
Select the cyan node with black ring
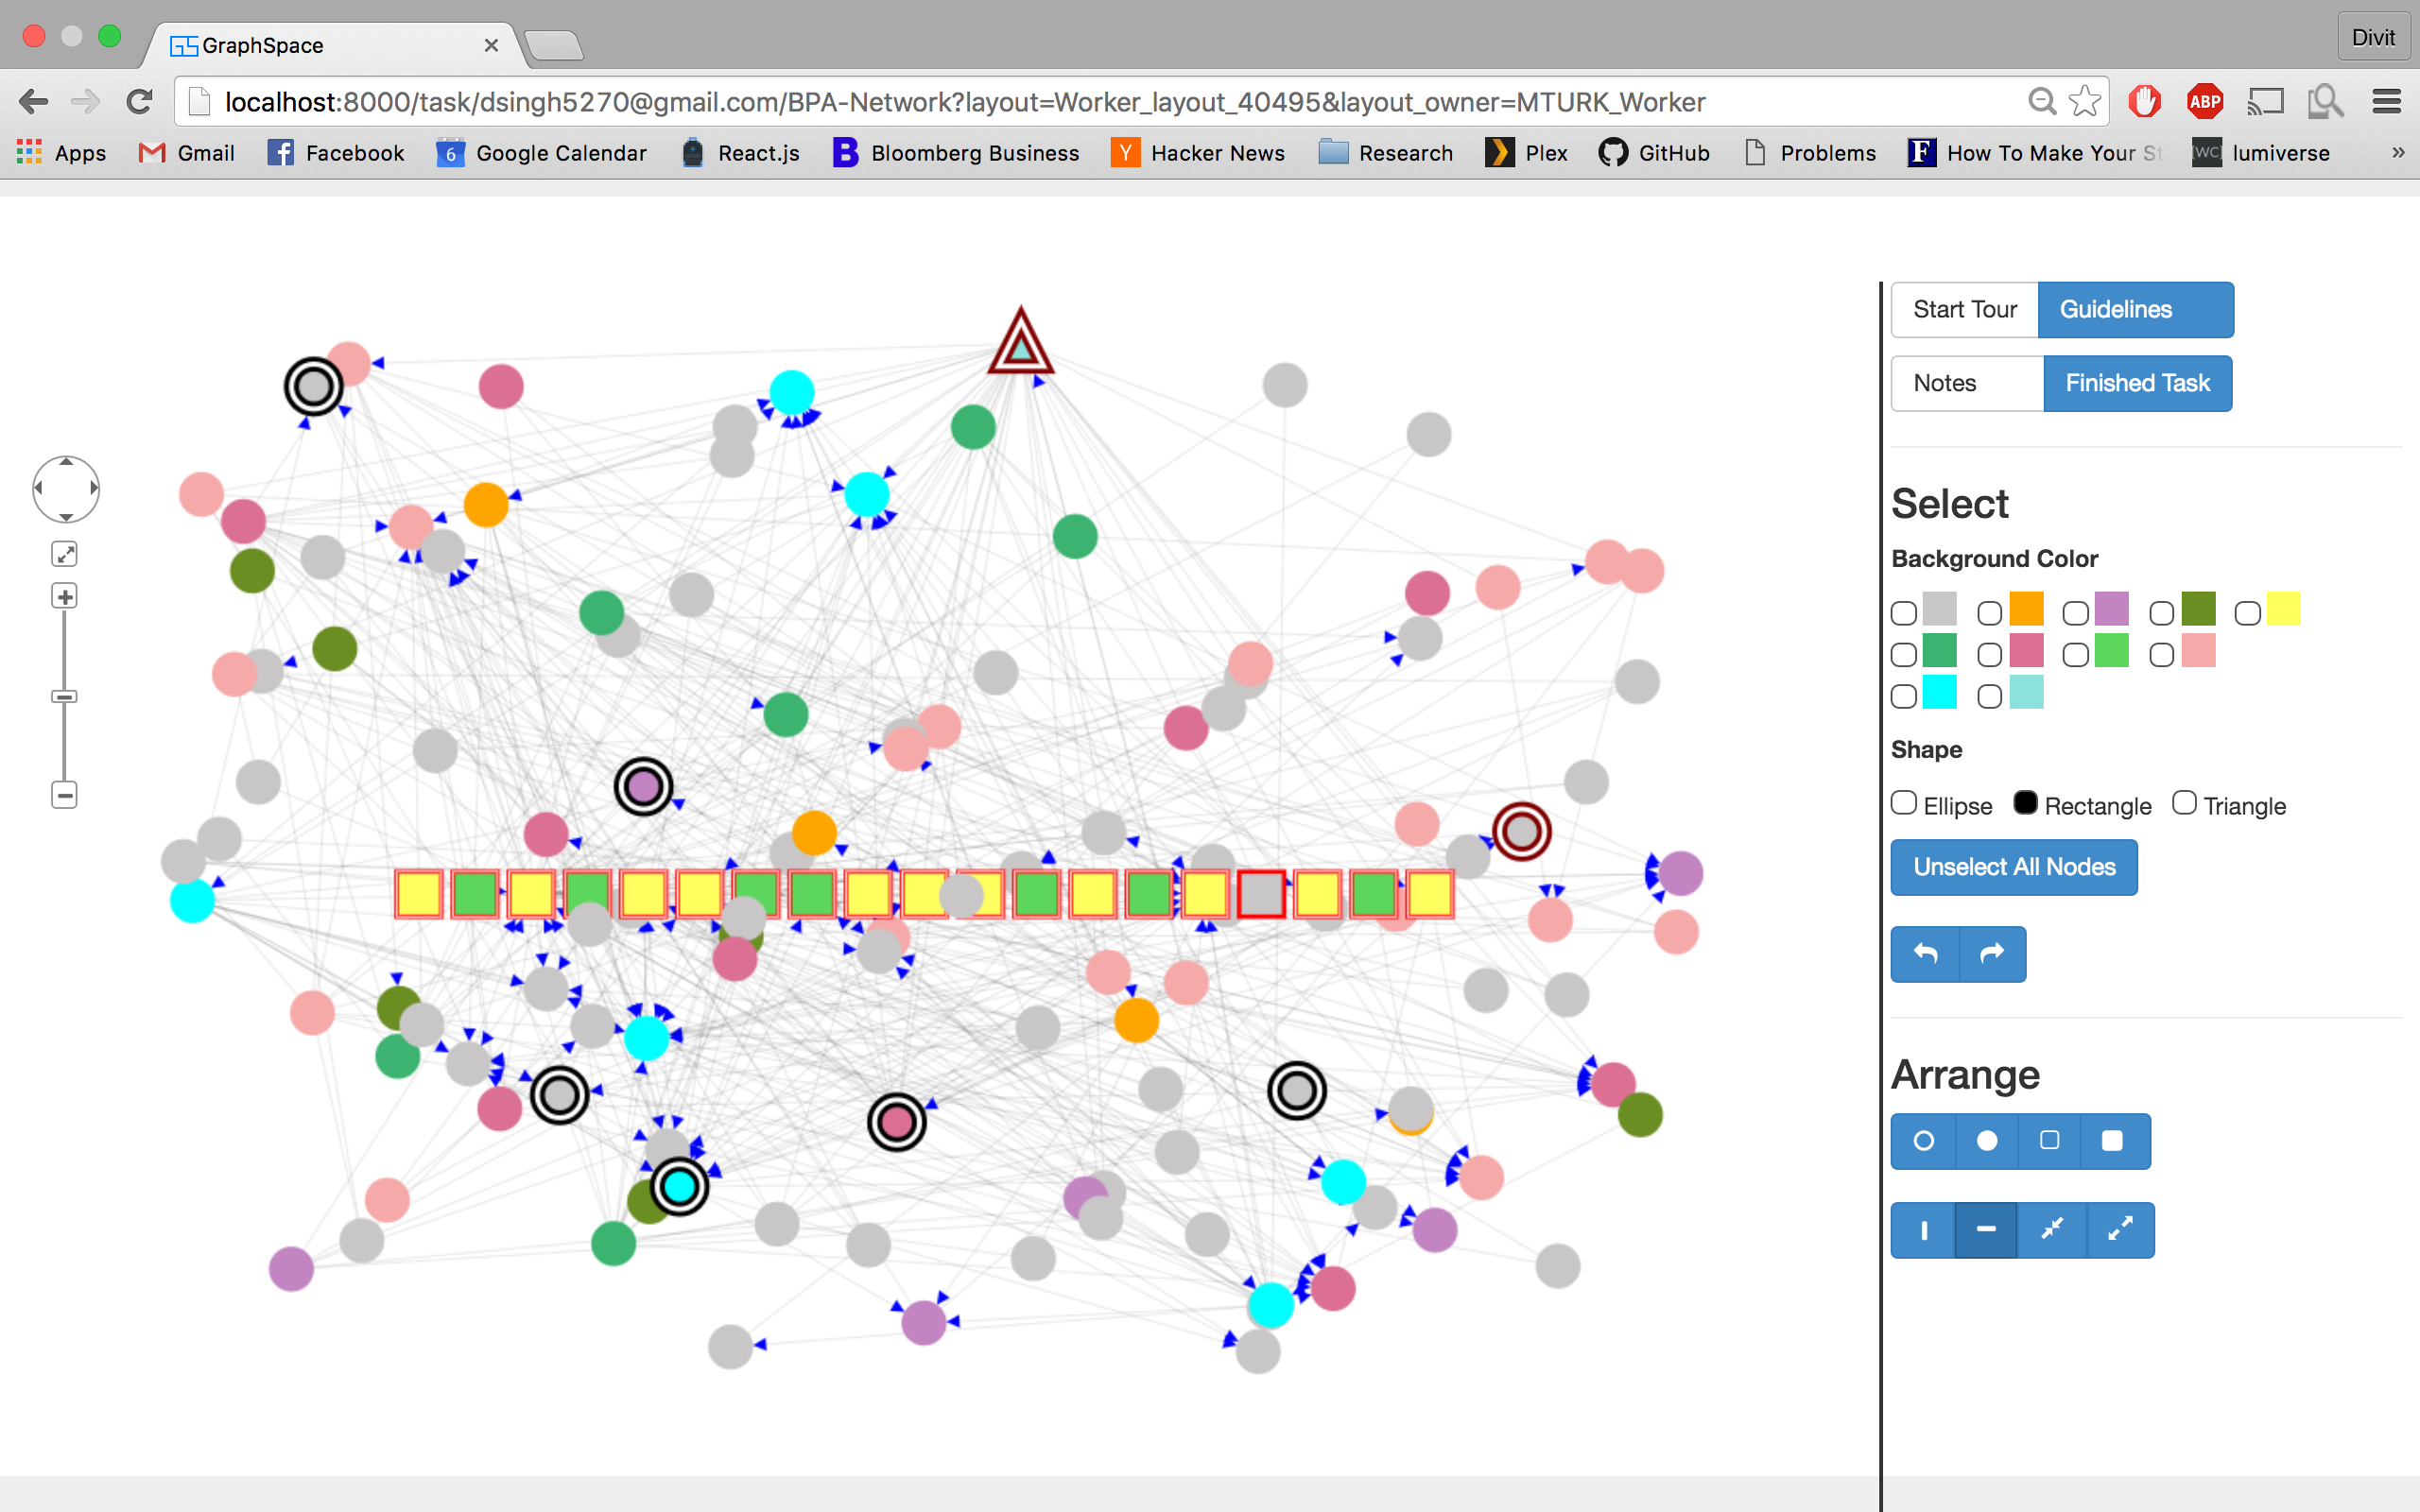(x=680, y=1187)
